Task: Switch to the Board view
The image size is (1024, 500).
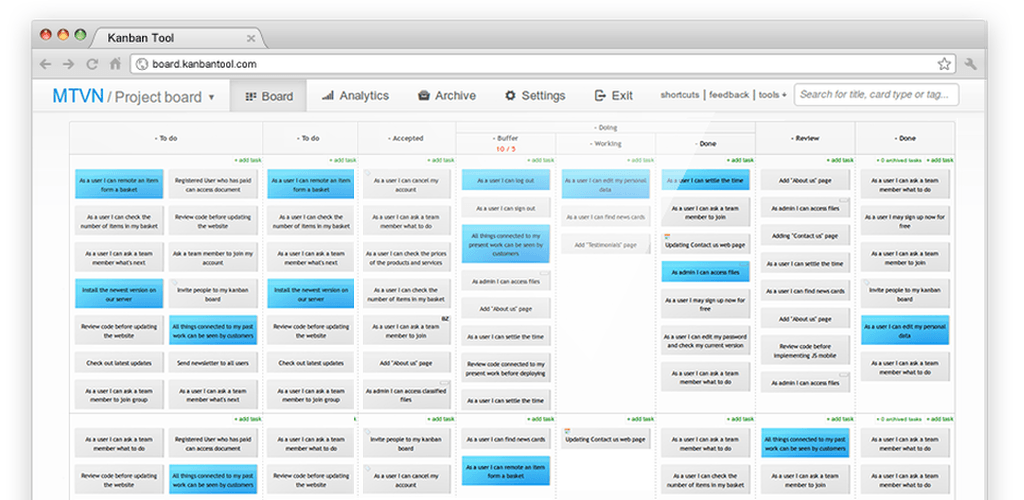Action: 268,96
